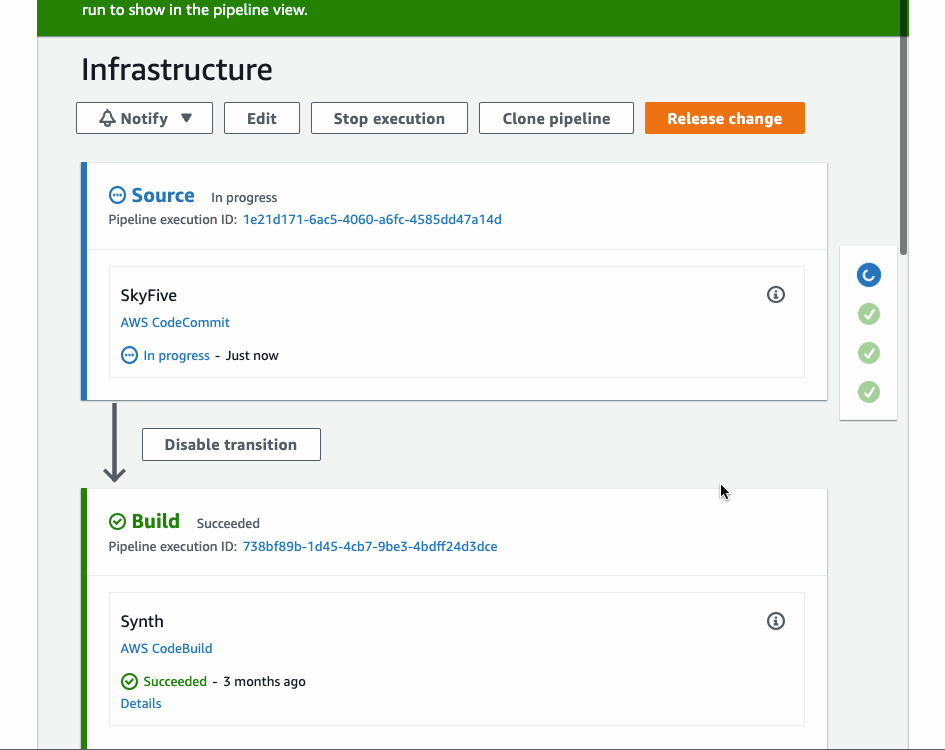The image size is (945, 750).
Task: Click the Edit button
Action: pos(261,117)
